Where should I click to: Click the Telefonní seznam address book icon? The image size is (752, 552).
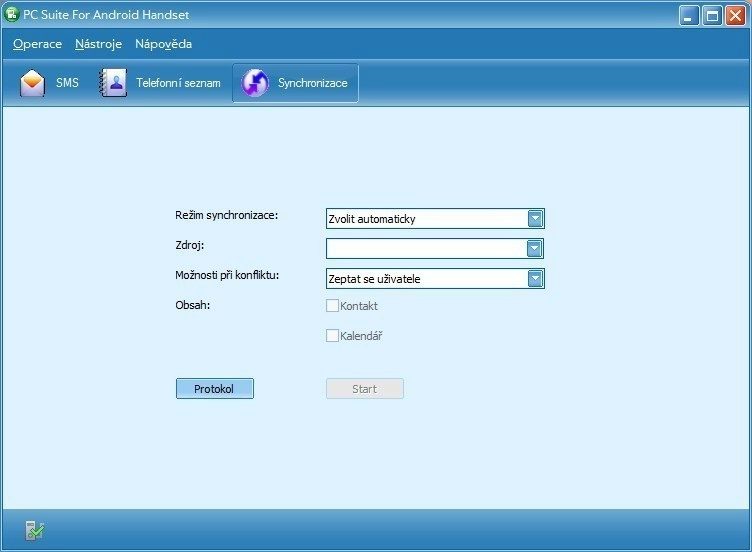(x=113, y=83)
